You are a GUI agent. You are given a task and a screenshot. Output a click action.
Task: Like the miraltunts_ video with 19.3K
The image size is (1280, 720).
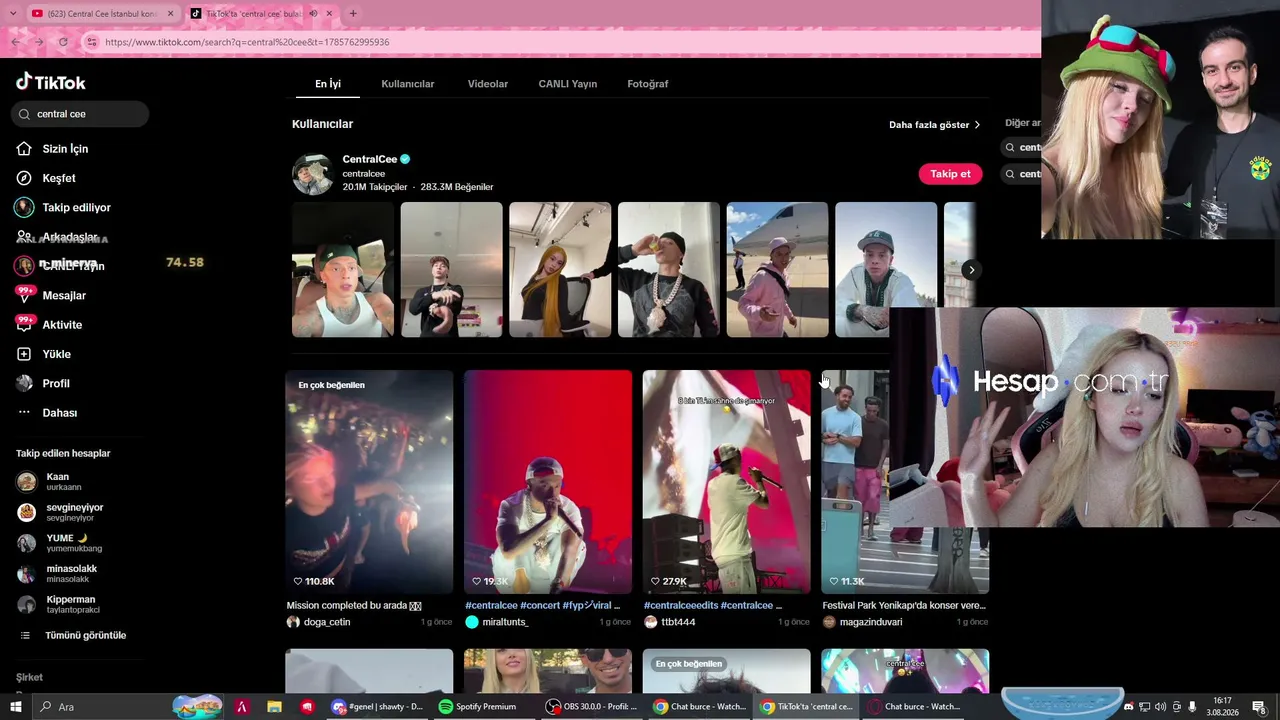click(477, 581)
